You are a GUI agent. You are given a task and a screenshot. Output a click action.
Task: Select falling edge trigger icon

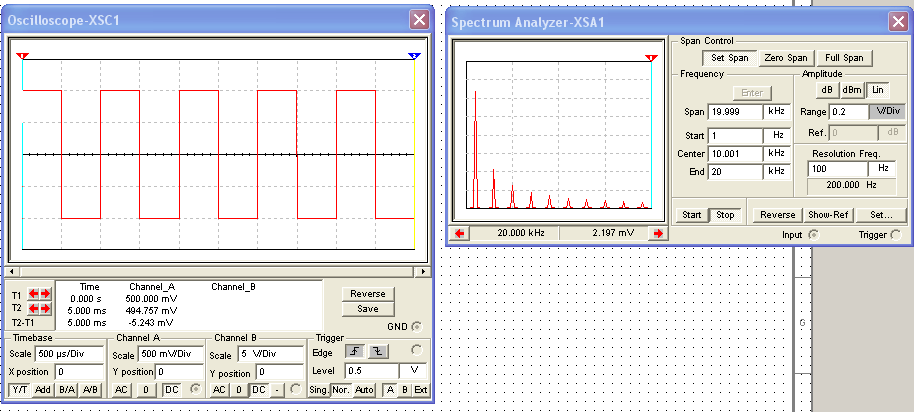coord(377,351)
